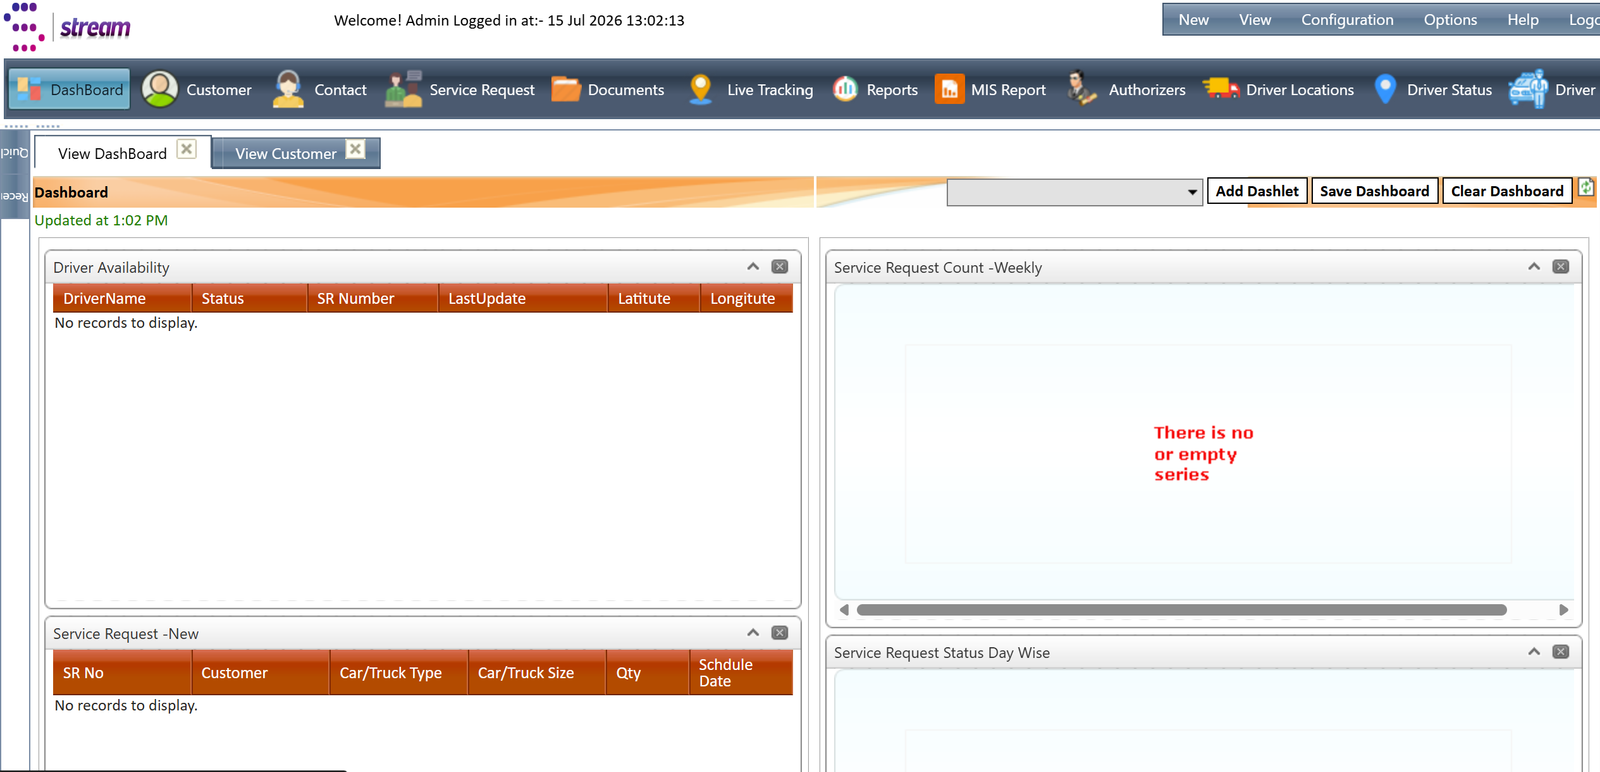
Task: Open the New menu
Action: click(x=1193, y=20)
